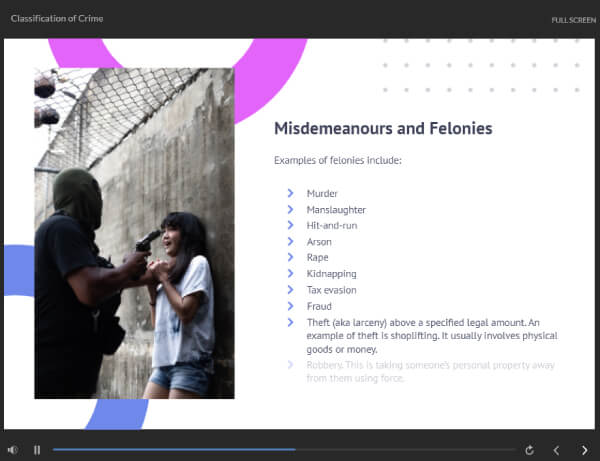This screenshot has height=461, width=600.
Task: Enter full screen mode
Action: coord(573,20)
